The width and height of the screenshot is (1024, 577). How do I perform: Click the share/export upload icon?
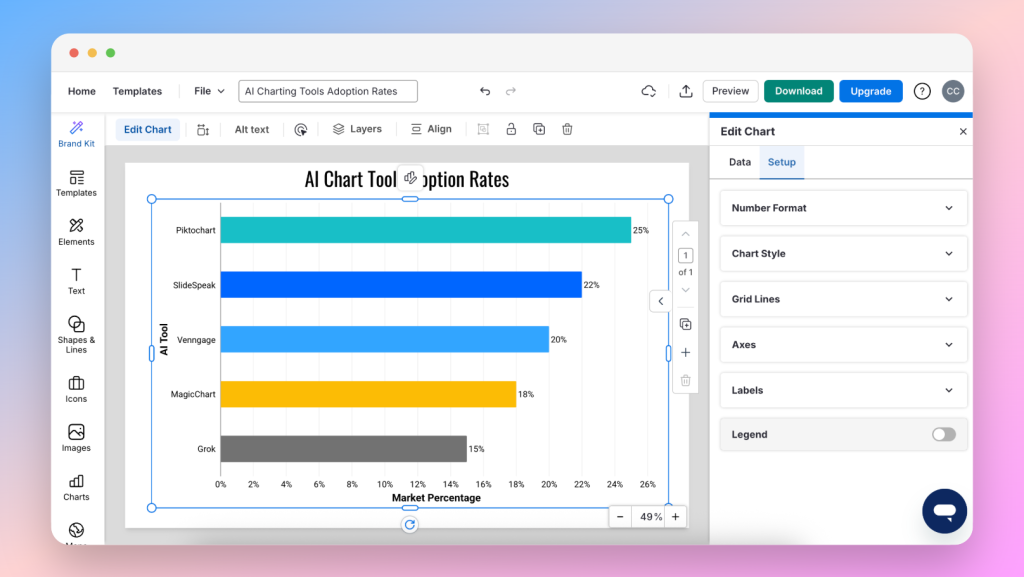(686, 91)
